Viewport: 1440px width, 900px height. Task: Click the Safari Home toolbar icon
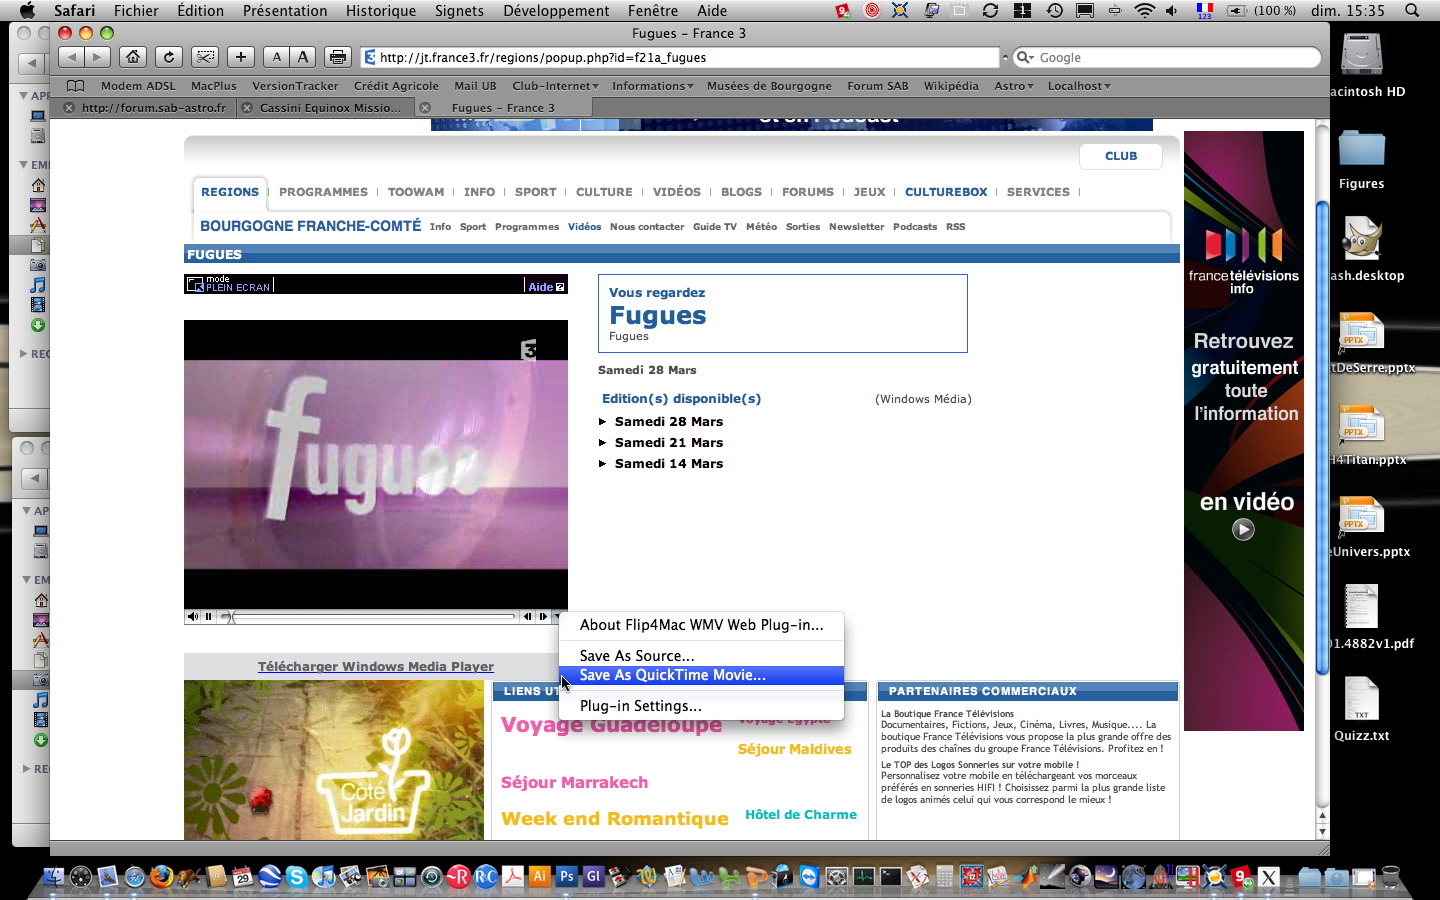pos(133,57)
